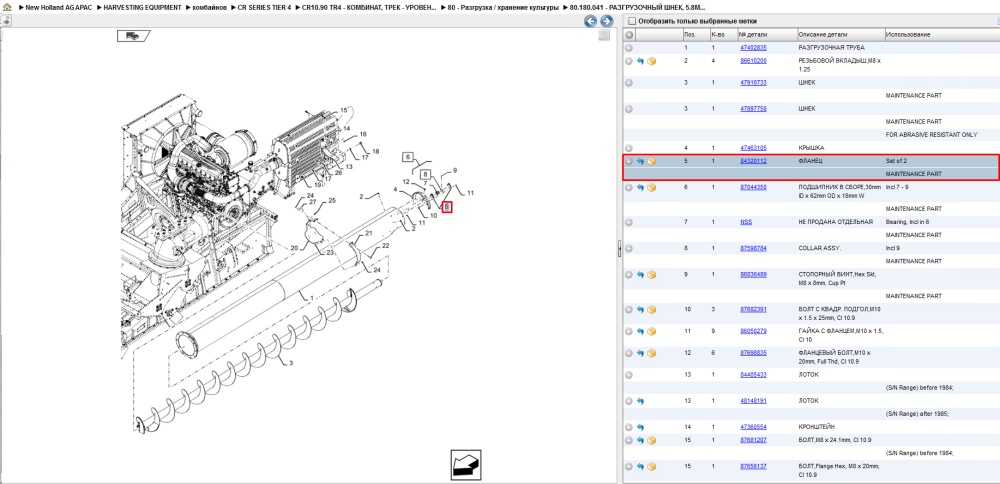
Task: Click package icon for part 86636489
Action: click(x=652, y=275)
